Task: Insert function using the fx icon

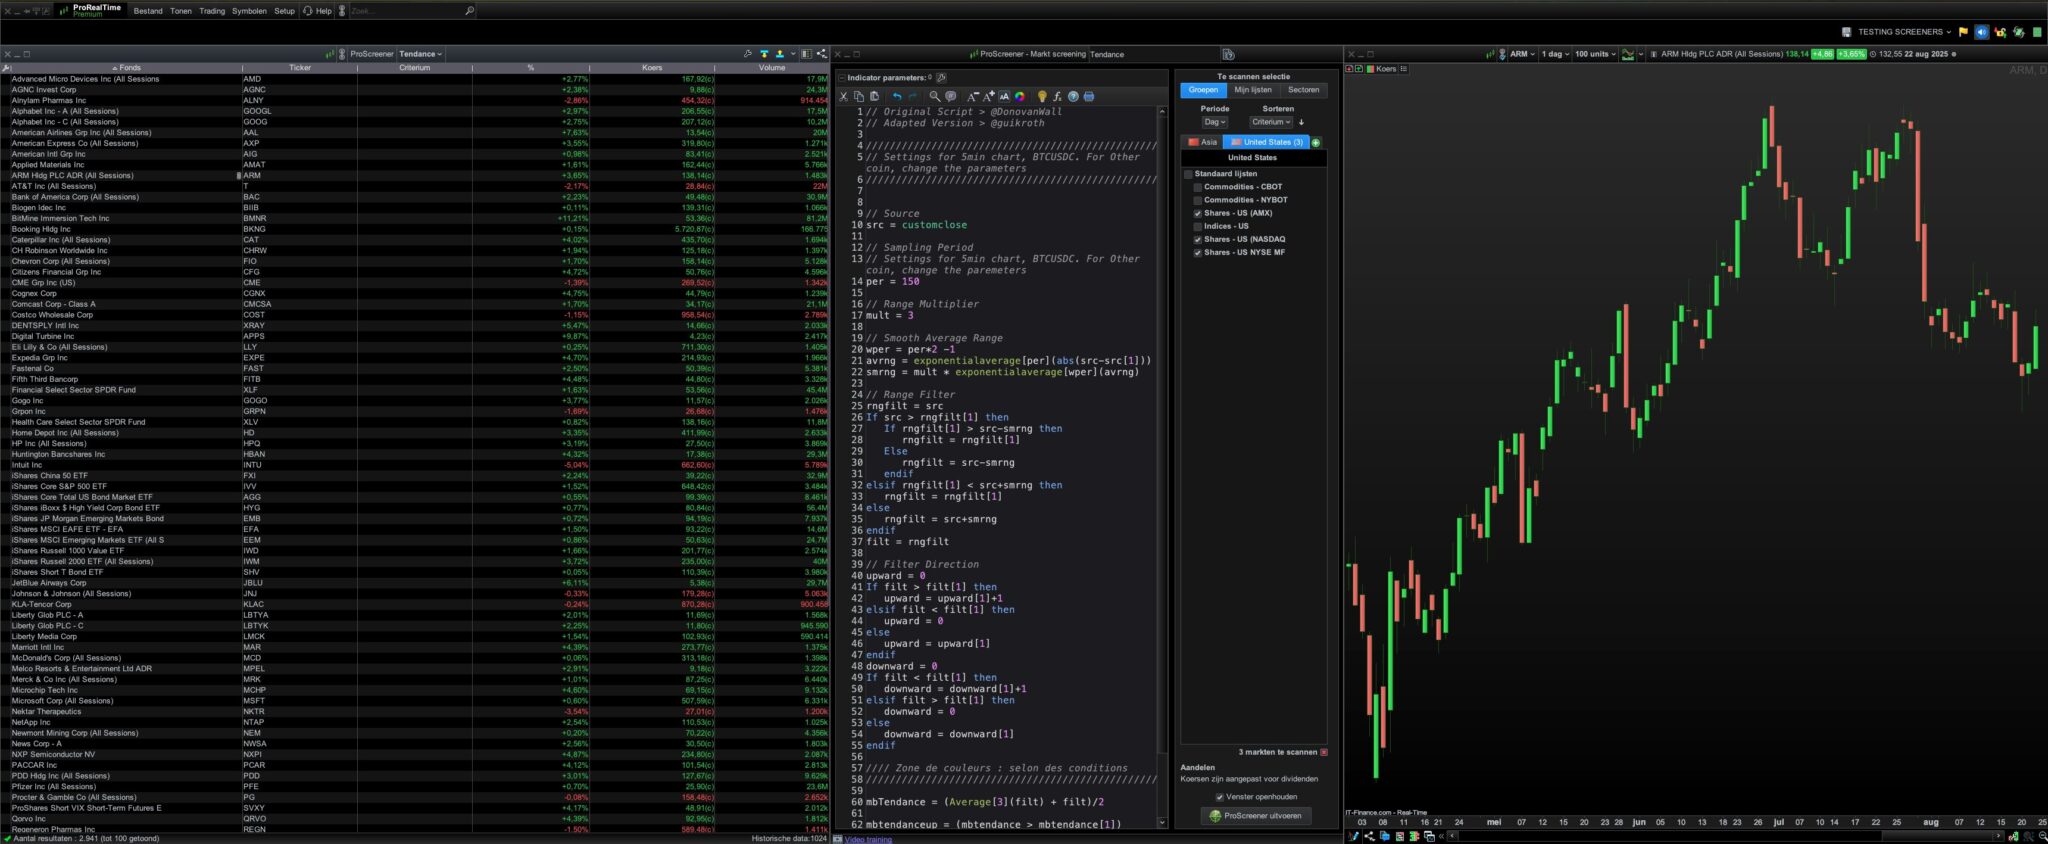Action: (x=1057, y=97)
